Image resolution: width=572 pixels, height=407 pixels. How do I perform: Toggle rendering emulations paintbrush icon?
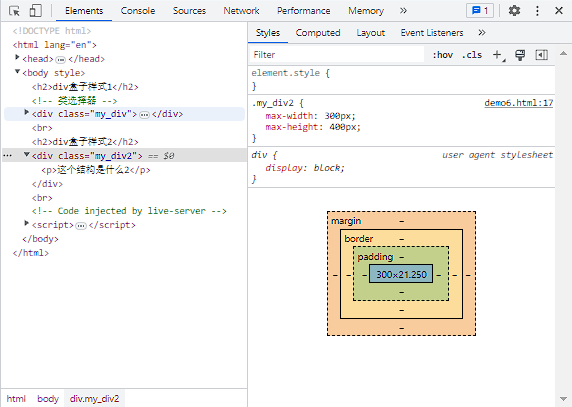pos(520,55)
